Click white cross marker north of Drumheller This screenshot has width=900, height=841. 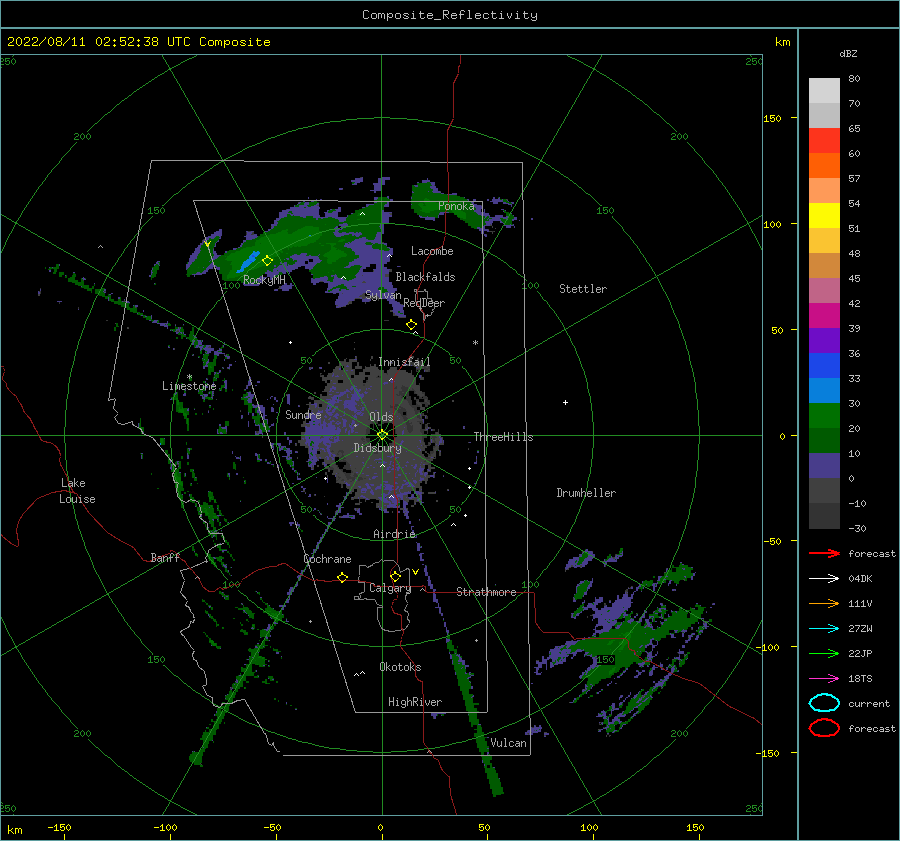[x=565, y=402]
